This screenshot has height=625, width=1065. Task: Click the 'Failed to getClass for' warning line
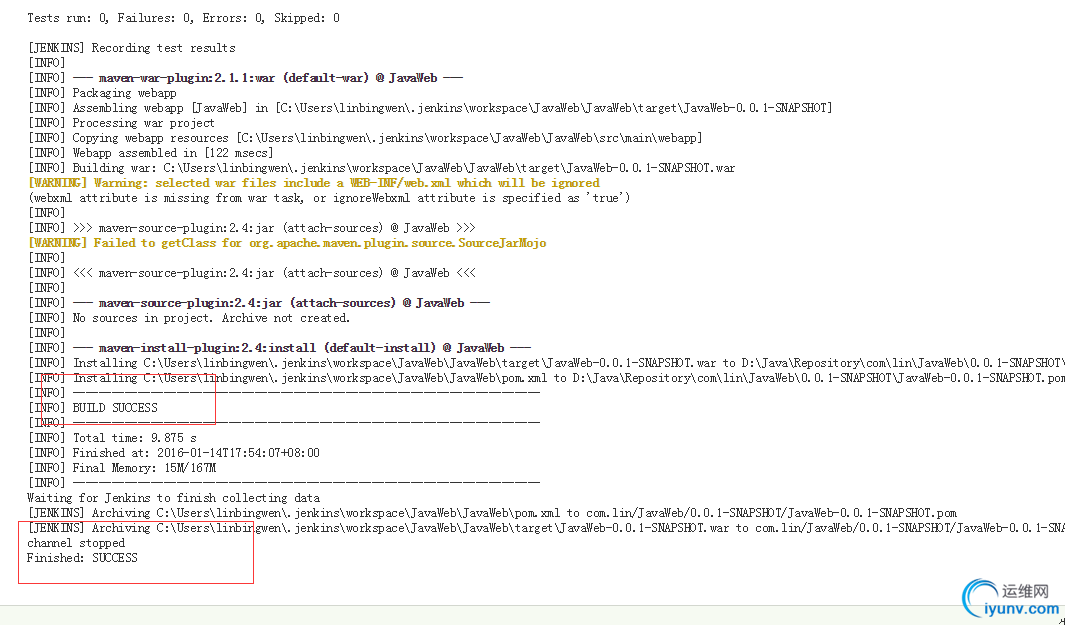287,243
